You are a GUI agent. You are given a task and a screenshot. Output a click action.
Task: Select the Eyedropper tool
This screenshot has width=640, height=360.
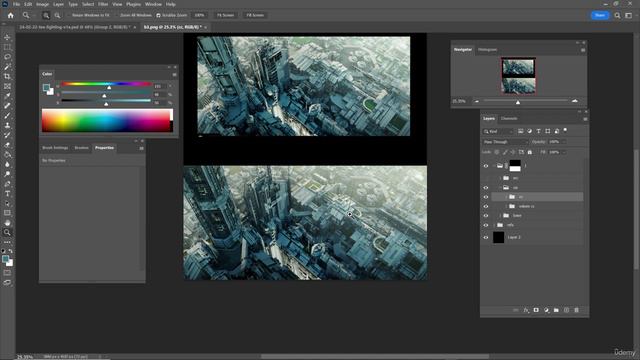(x=7, y=96)
